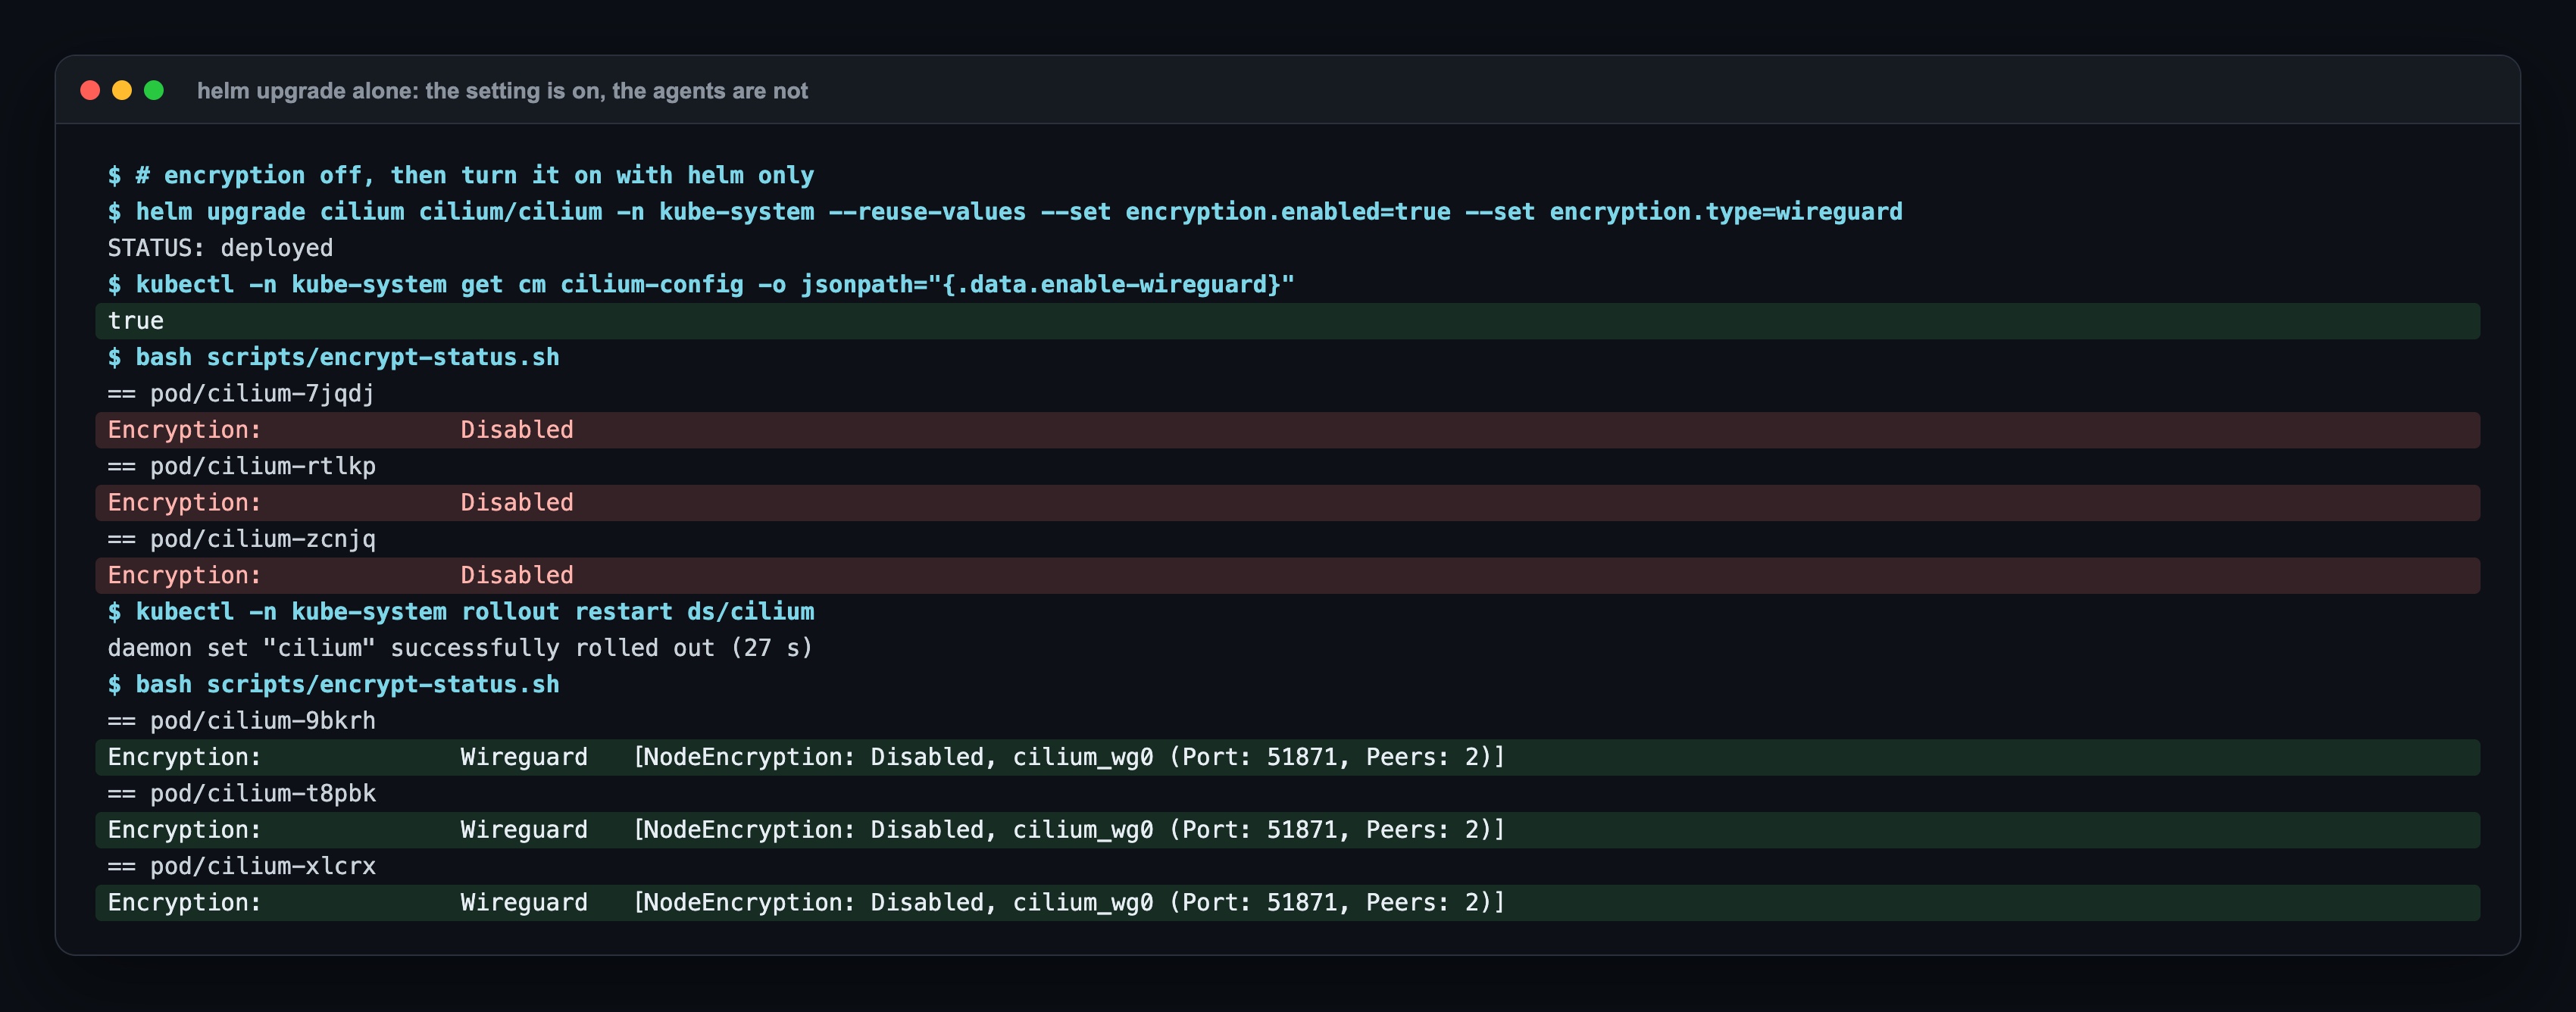Click the 'kubectl rollout restart ds/cilium' command
Screen dimensions: 2576x1012
pyautogui.click(x=461, y=612)
